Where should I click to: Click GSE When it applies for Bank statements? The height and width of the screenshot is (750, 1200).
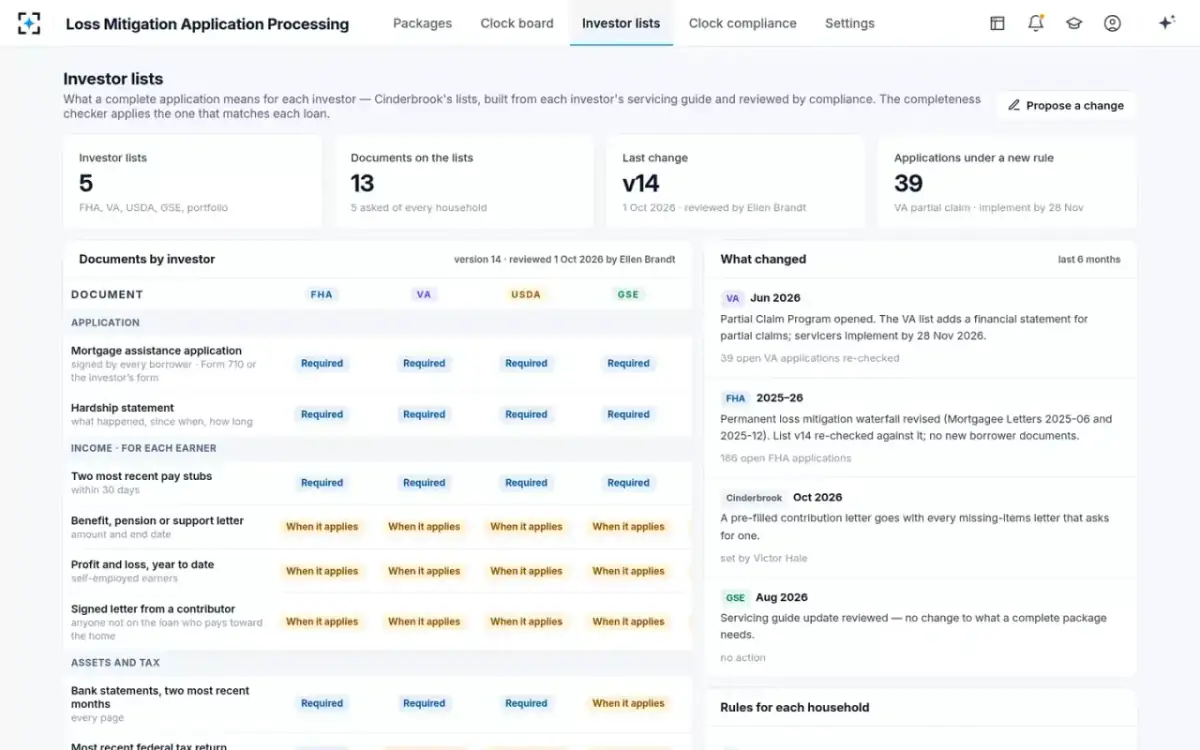coord(628,704)
